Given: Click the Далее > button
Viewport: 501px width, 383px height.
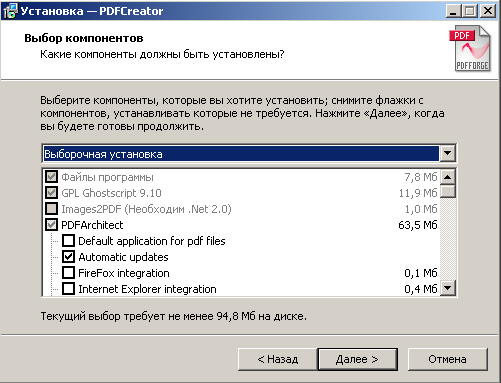Looking at the screenshot, I should [357, 359].
